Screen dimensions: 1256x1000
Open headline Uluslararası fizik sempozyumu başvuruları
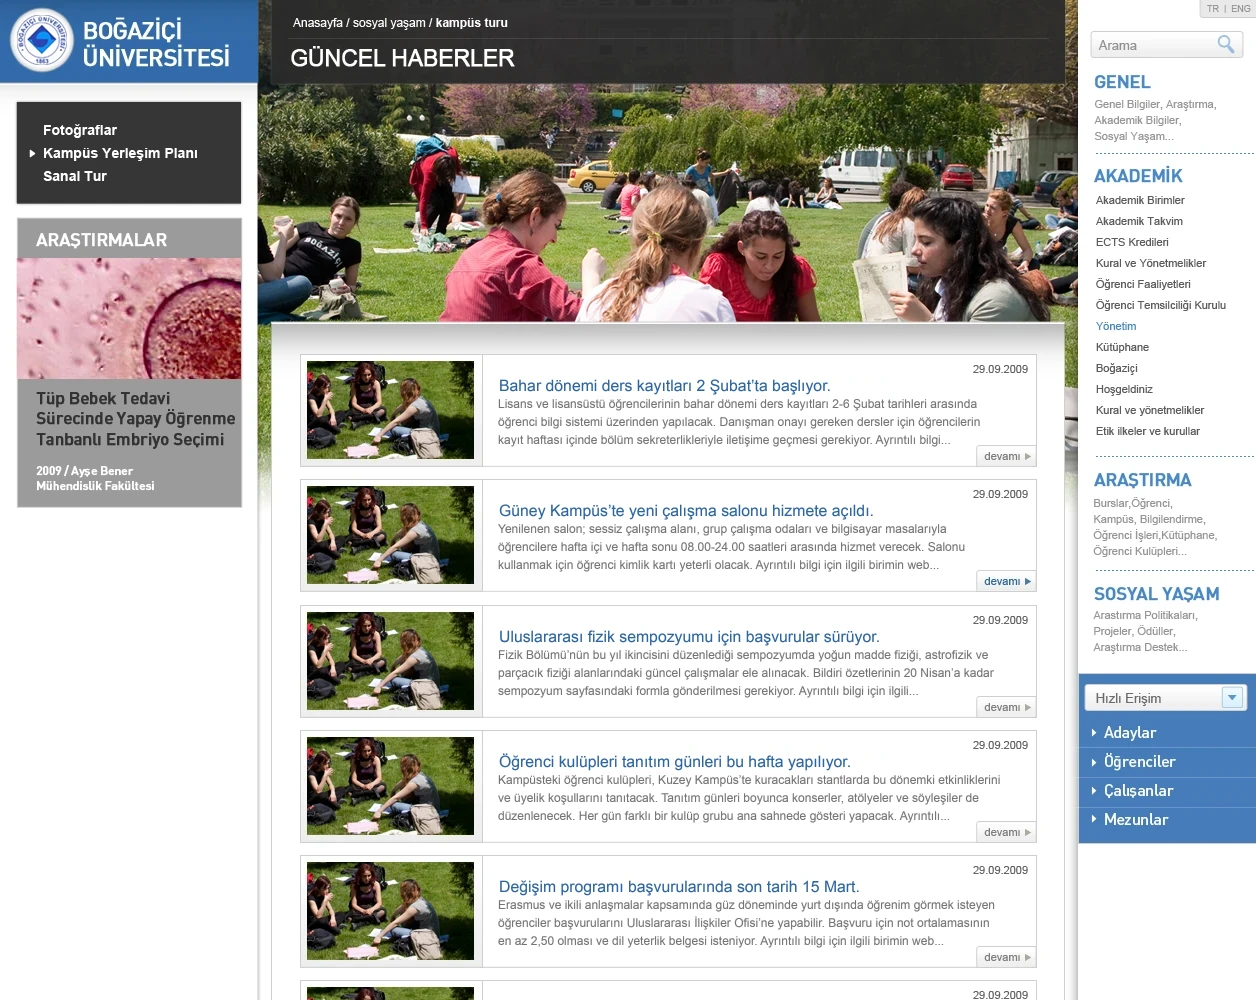point(689,637)
